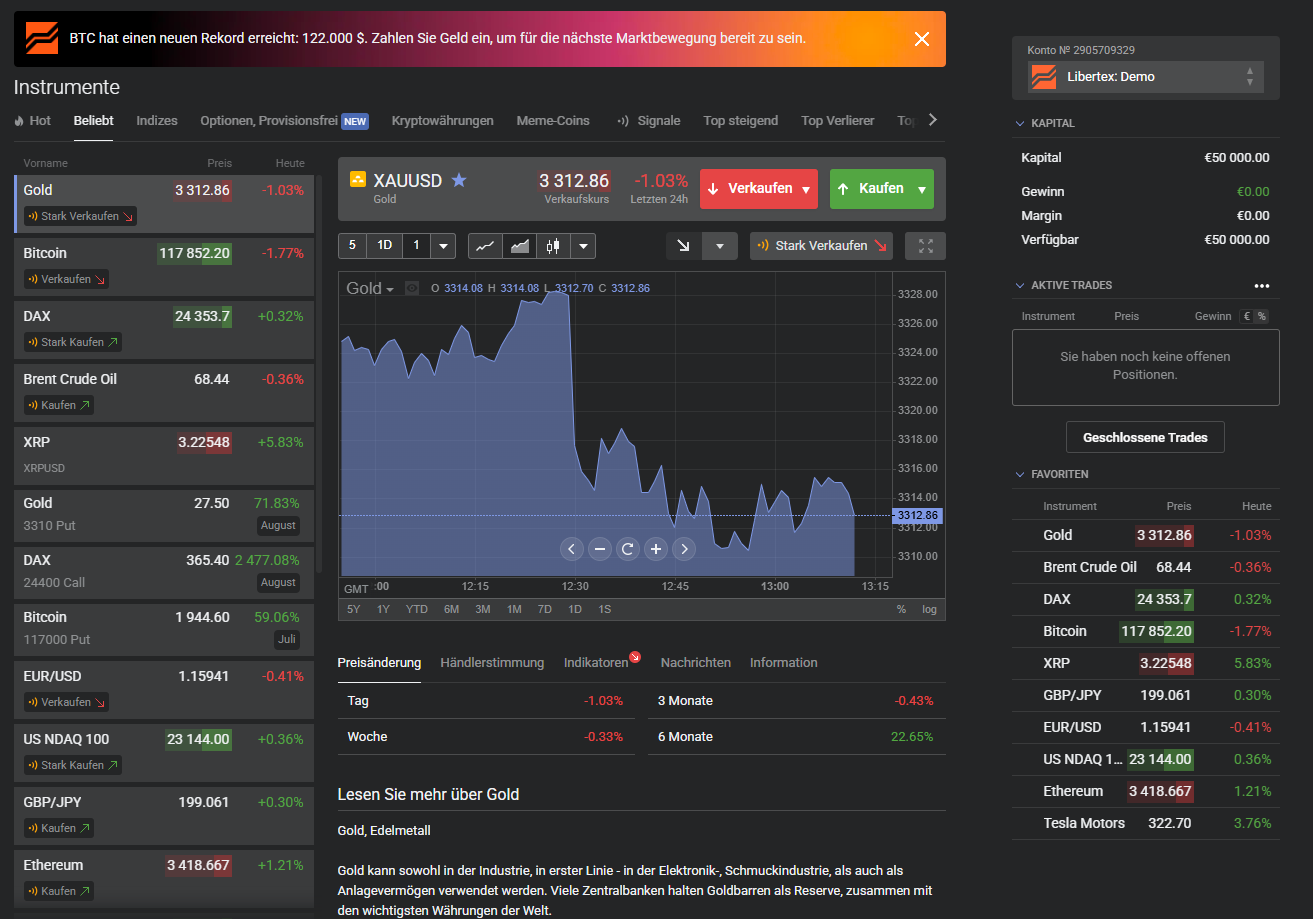Select area chart type icon

point(519,246)
